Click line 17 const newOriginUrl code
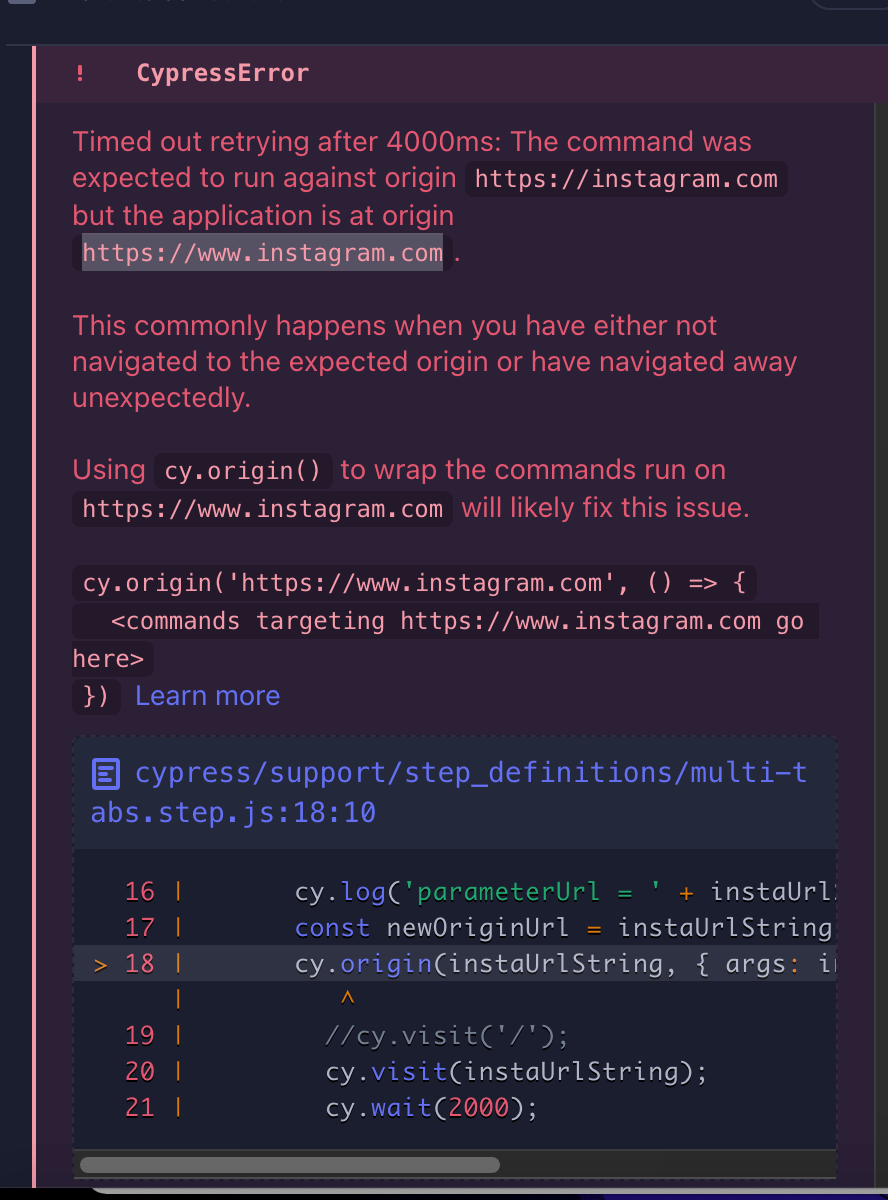 563,928
